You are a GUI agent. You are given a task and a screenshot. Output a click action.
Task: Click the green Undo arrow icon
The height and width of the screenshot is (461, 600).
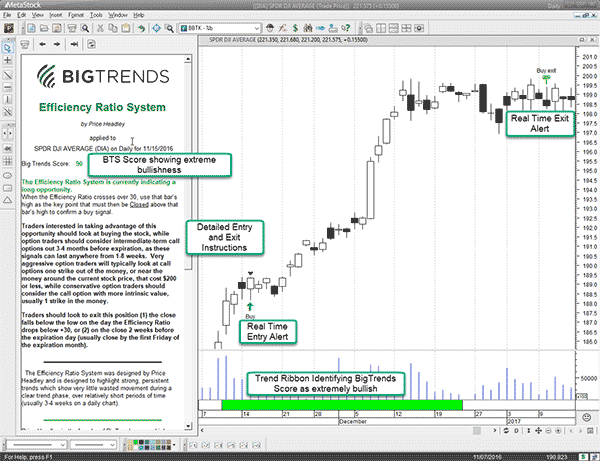[141, 28]
